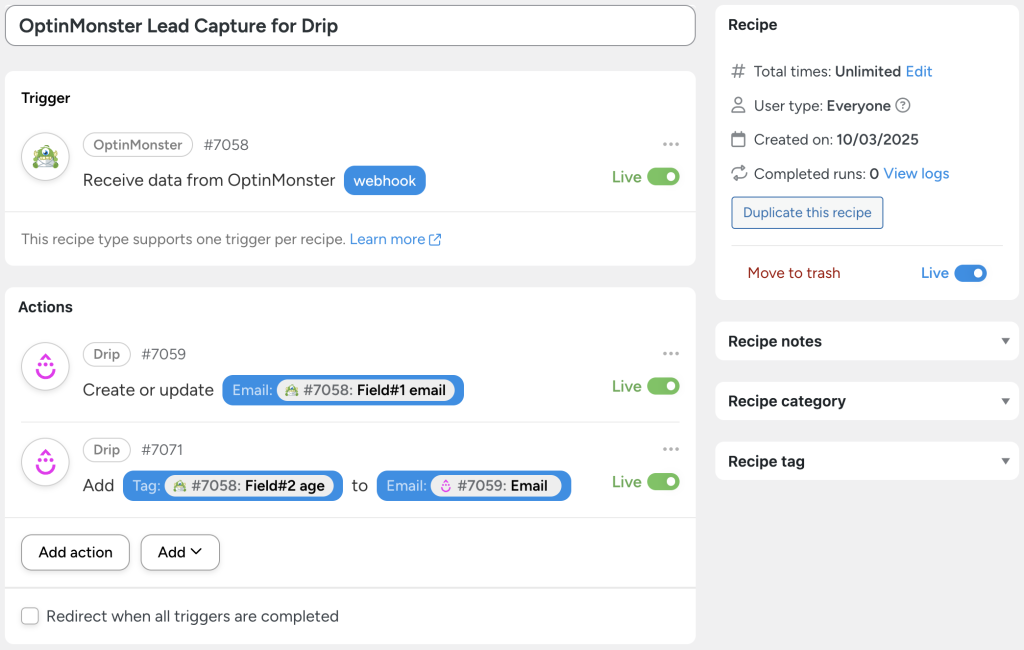
Task: Click the Duplicate this recipe button
Action: pyautogui.click(x=807, y=212)
